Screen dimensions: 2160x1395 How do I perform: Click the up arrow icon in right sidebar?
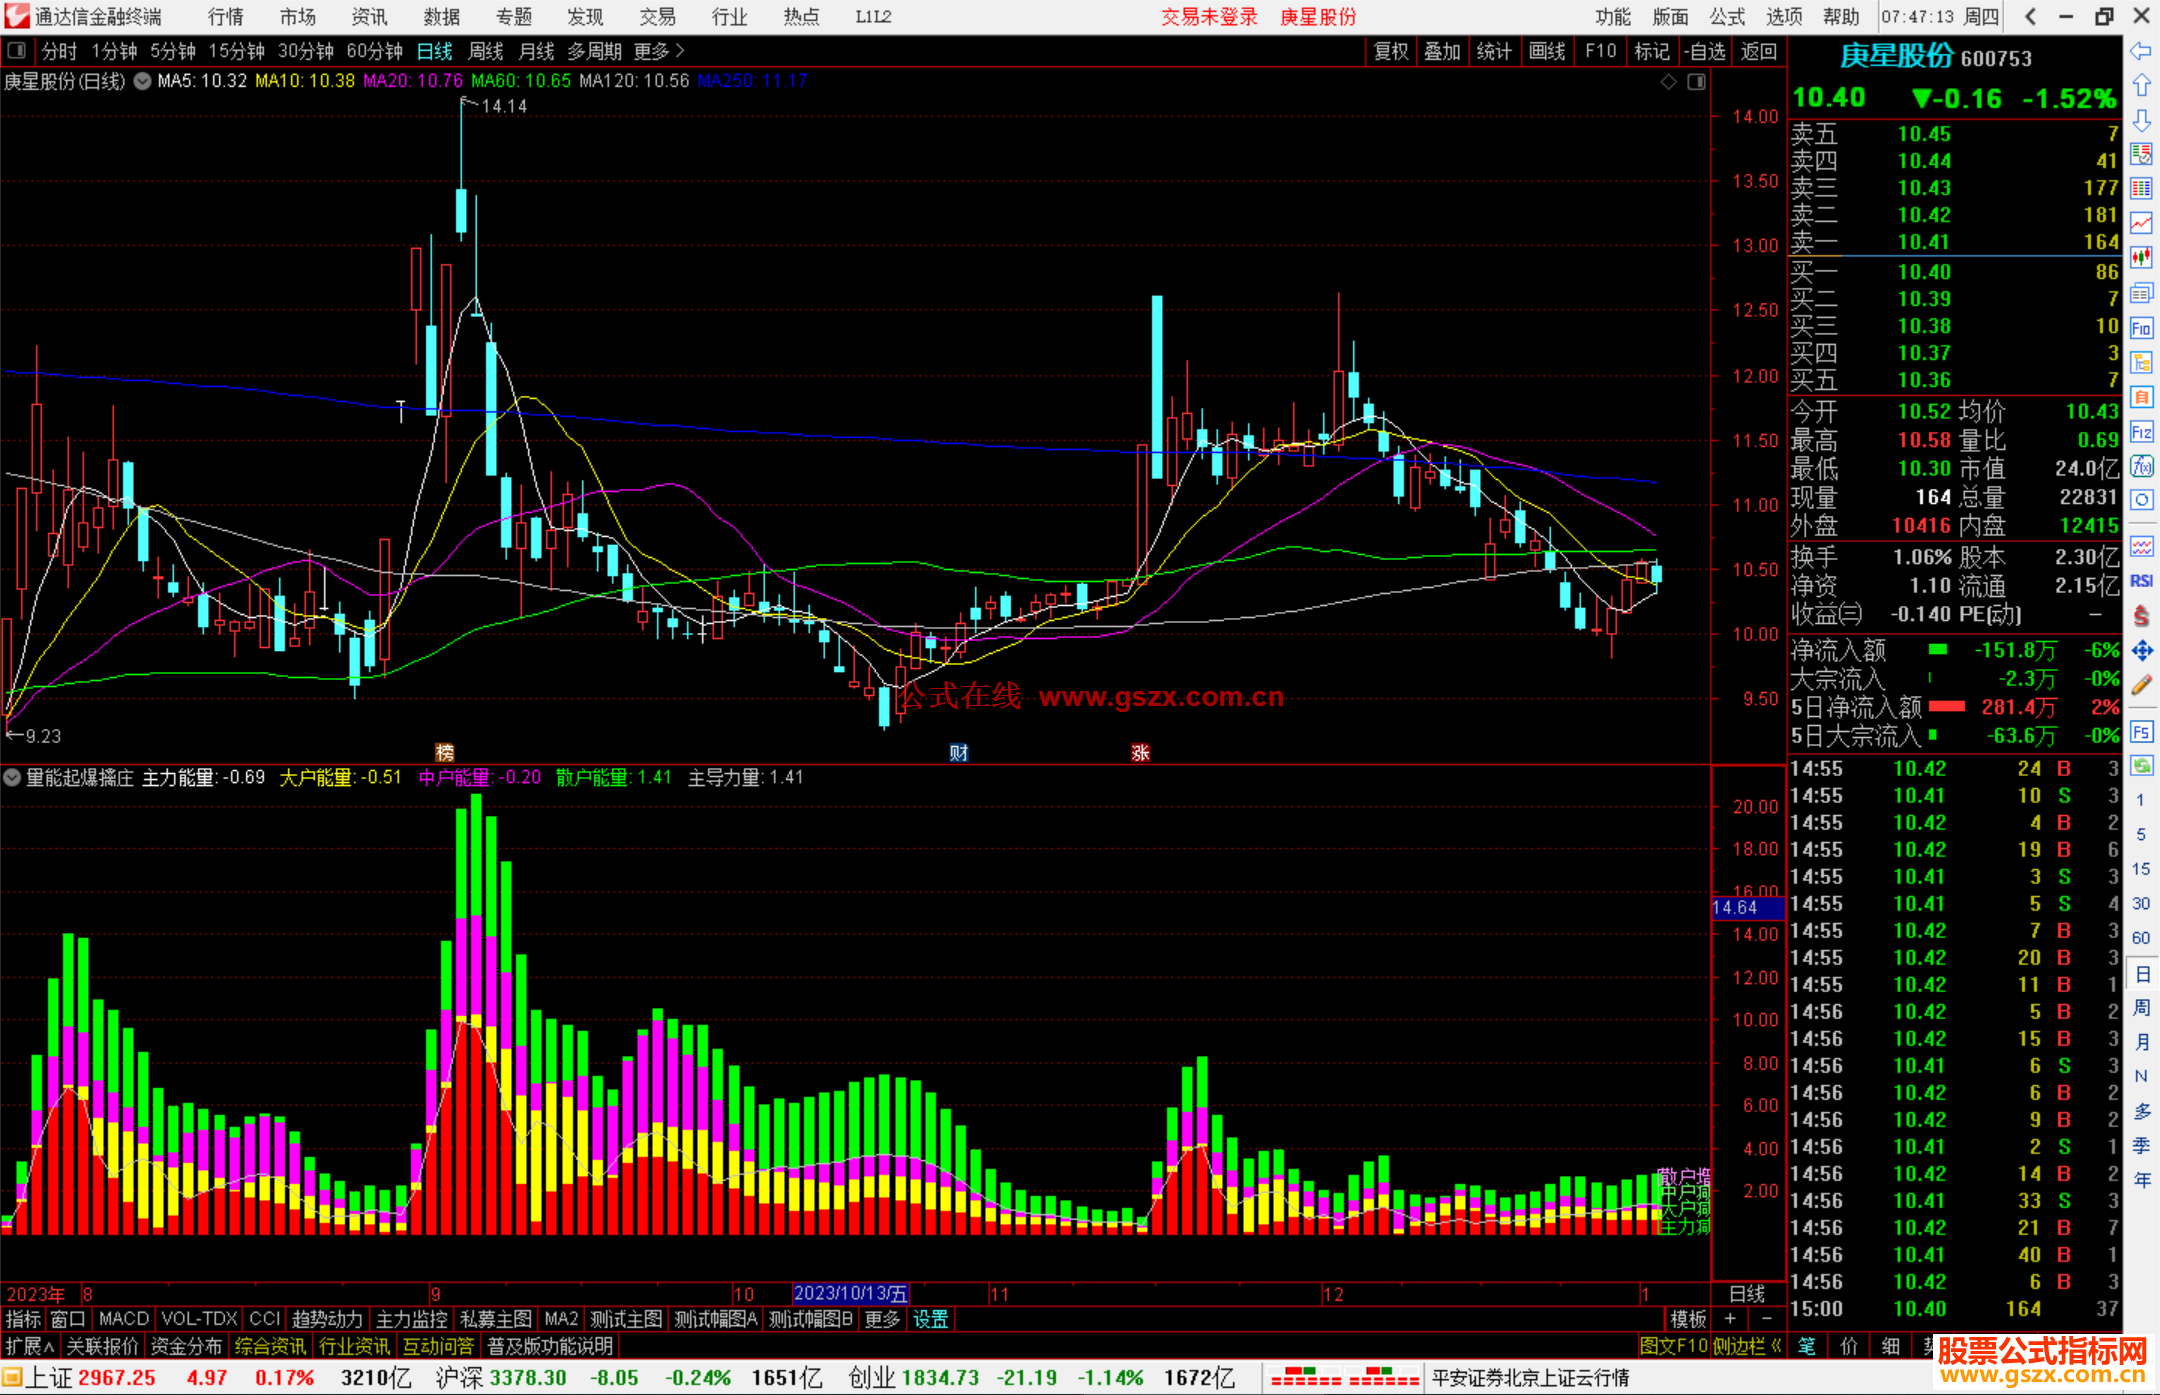click(x=2141, y=86)
